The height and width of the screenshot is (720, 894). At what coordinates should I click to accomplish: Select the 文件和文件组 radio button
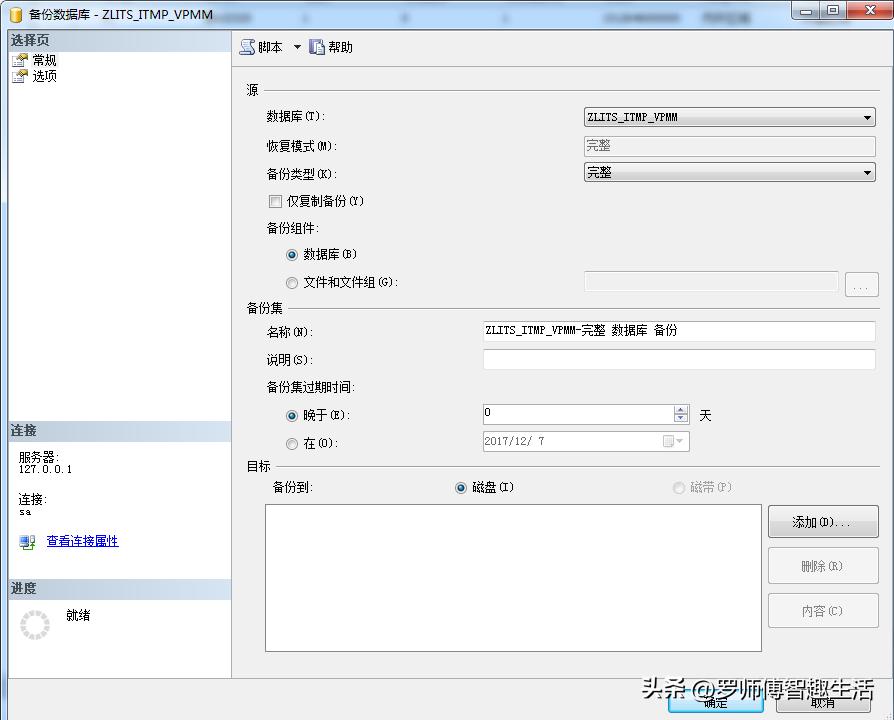click(x=291, y=281)
